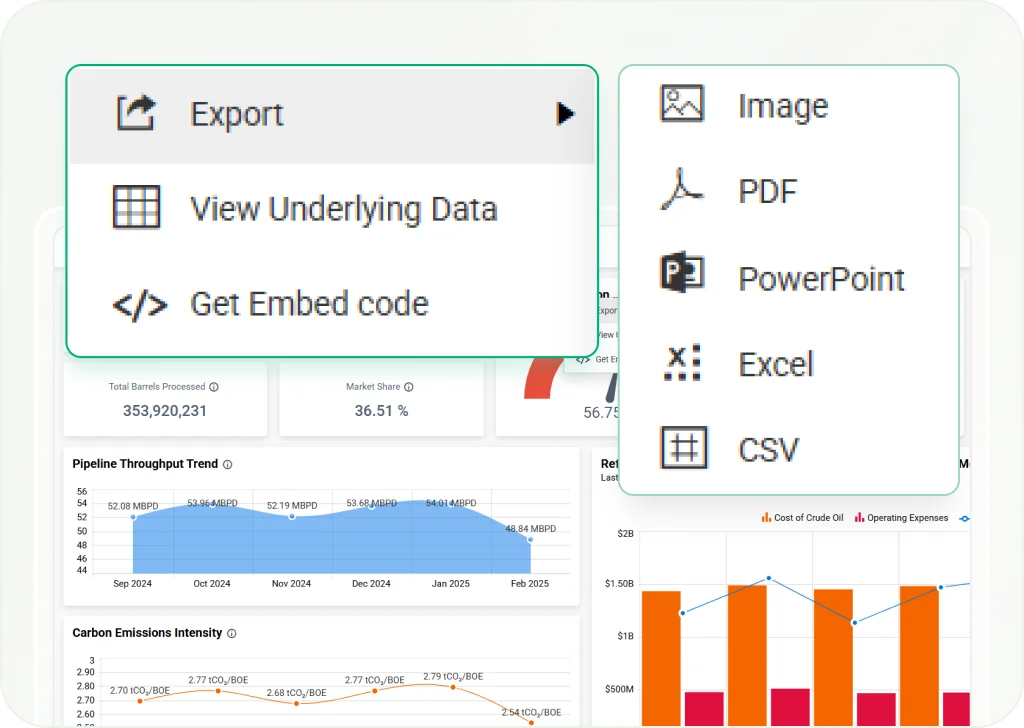Select the Image export picture icon
1024x728 pixels.
[683, 105]
